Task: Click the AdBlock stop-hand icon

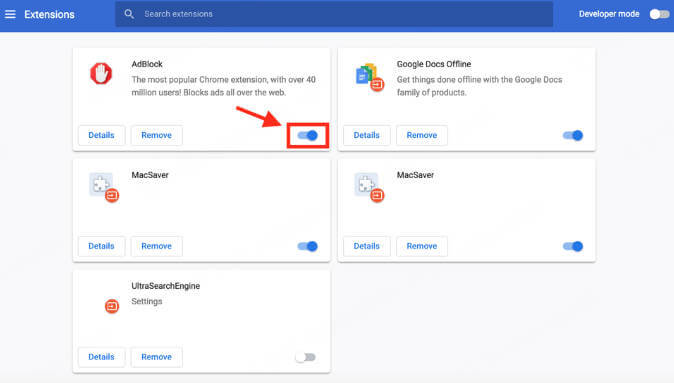Action: coord(101,74)
